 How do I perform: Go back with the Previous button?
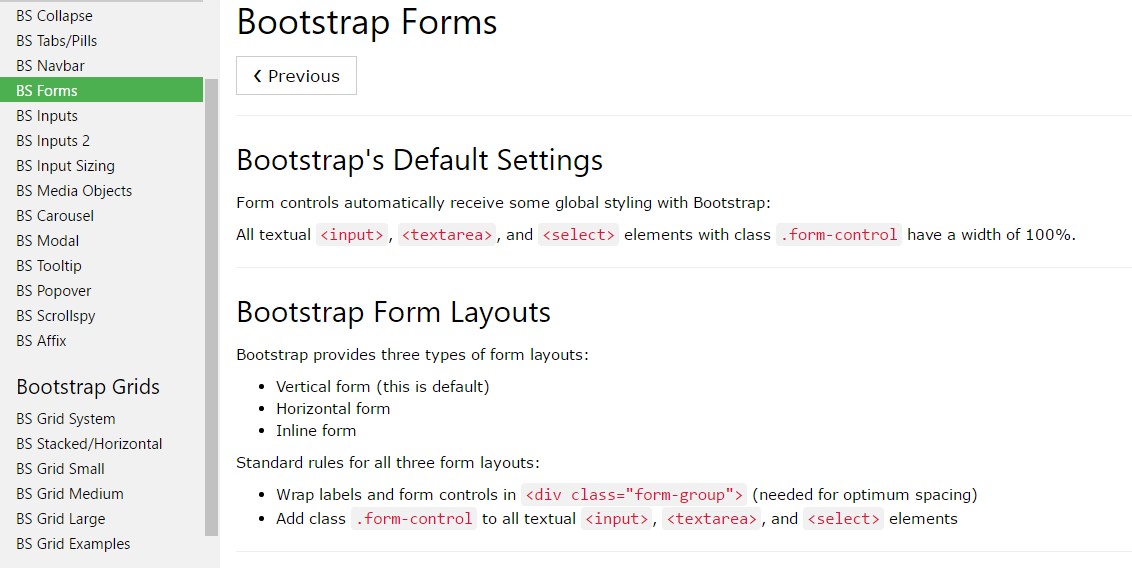tap(296, 76)
